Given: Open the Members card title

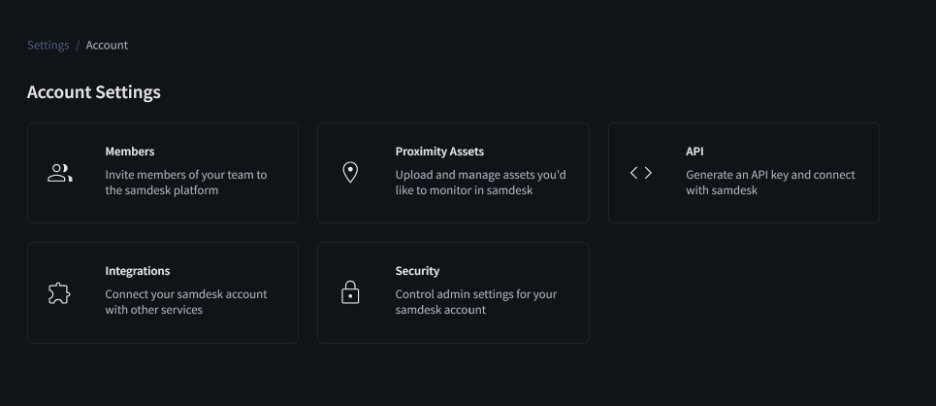Looking at the screenshot, I should [130, 152].
